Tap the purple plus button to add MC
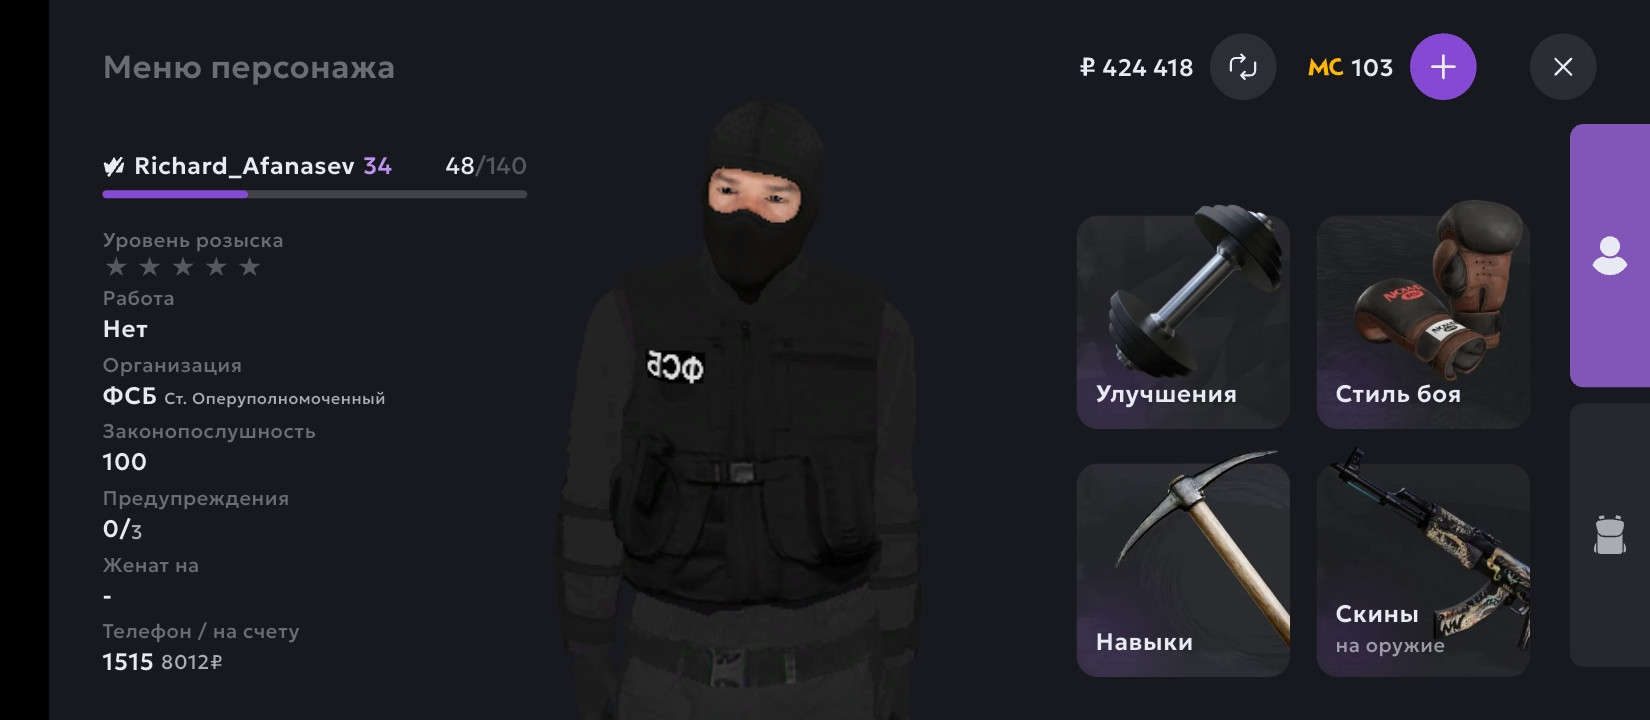This screenshot has height=720, width=1650. 1443,67
